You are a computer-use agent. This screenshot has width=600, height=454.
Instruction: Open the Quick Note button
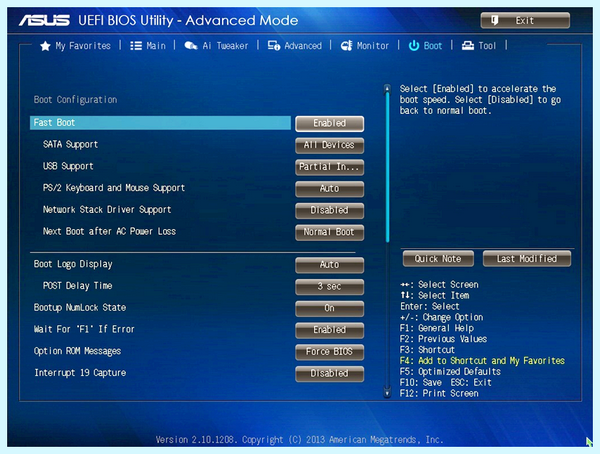[438, 259]
